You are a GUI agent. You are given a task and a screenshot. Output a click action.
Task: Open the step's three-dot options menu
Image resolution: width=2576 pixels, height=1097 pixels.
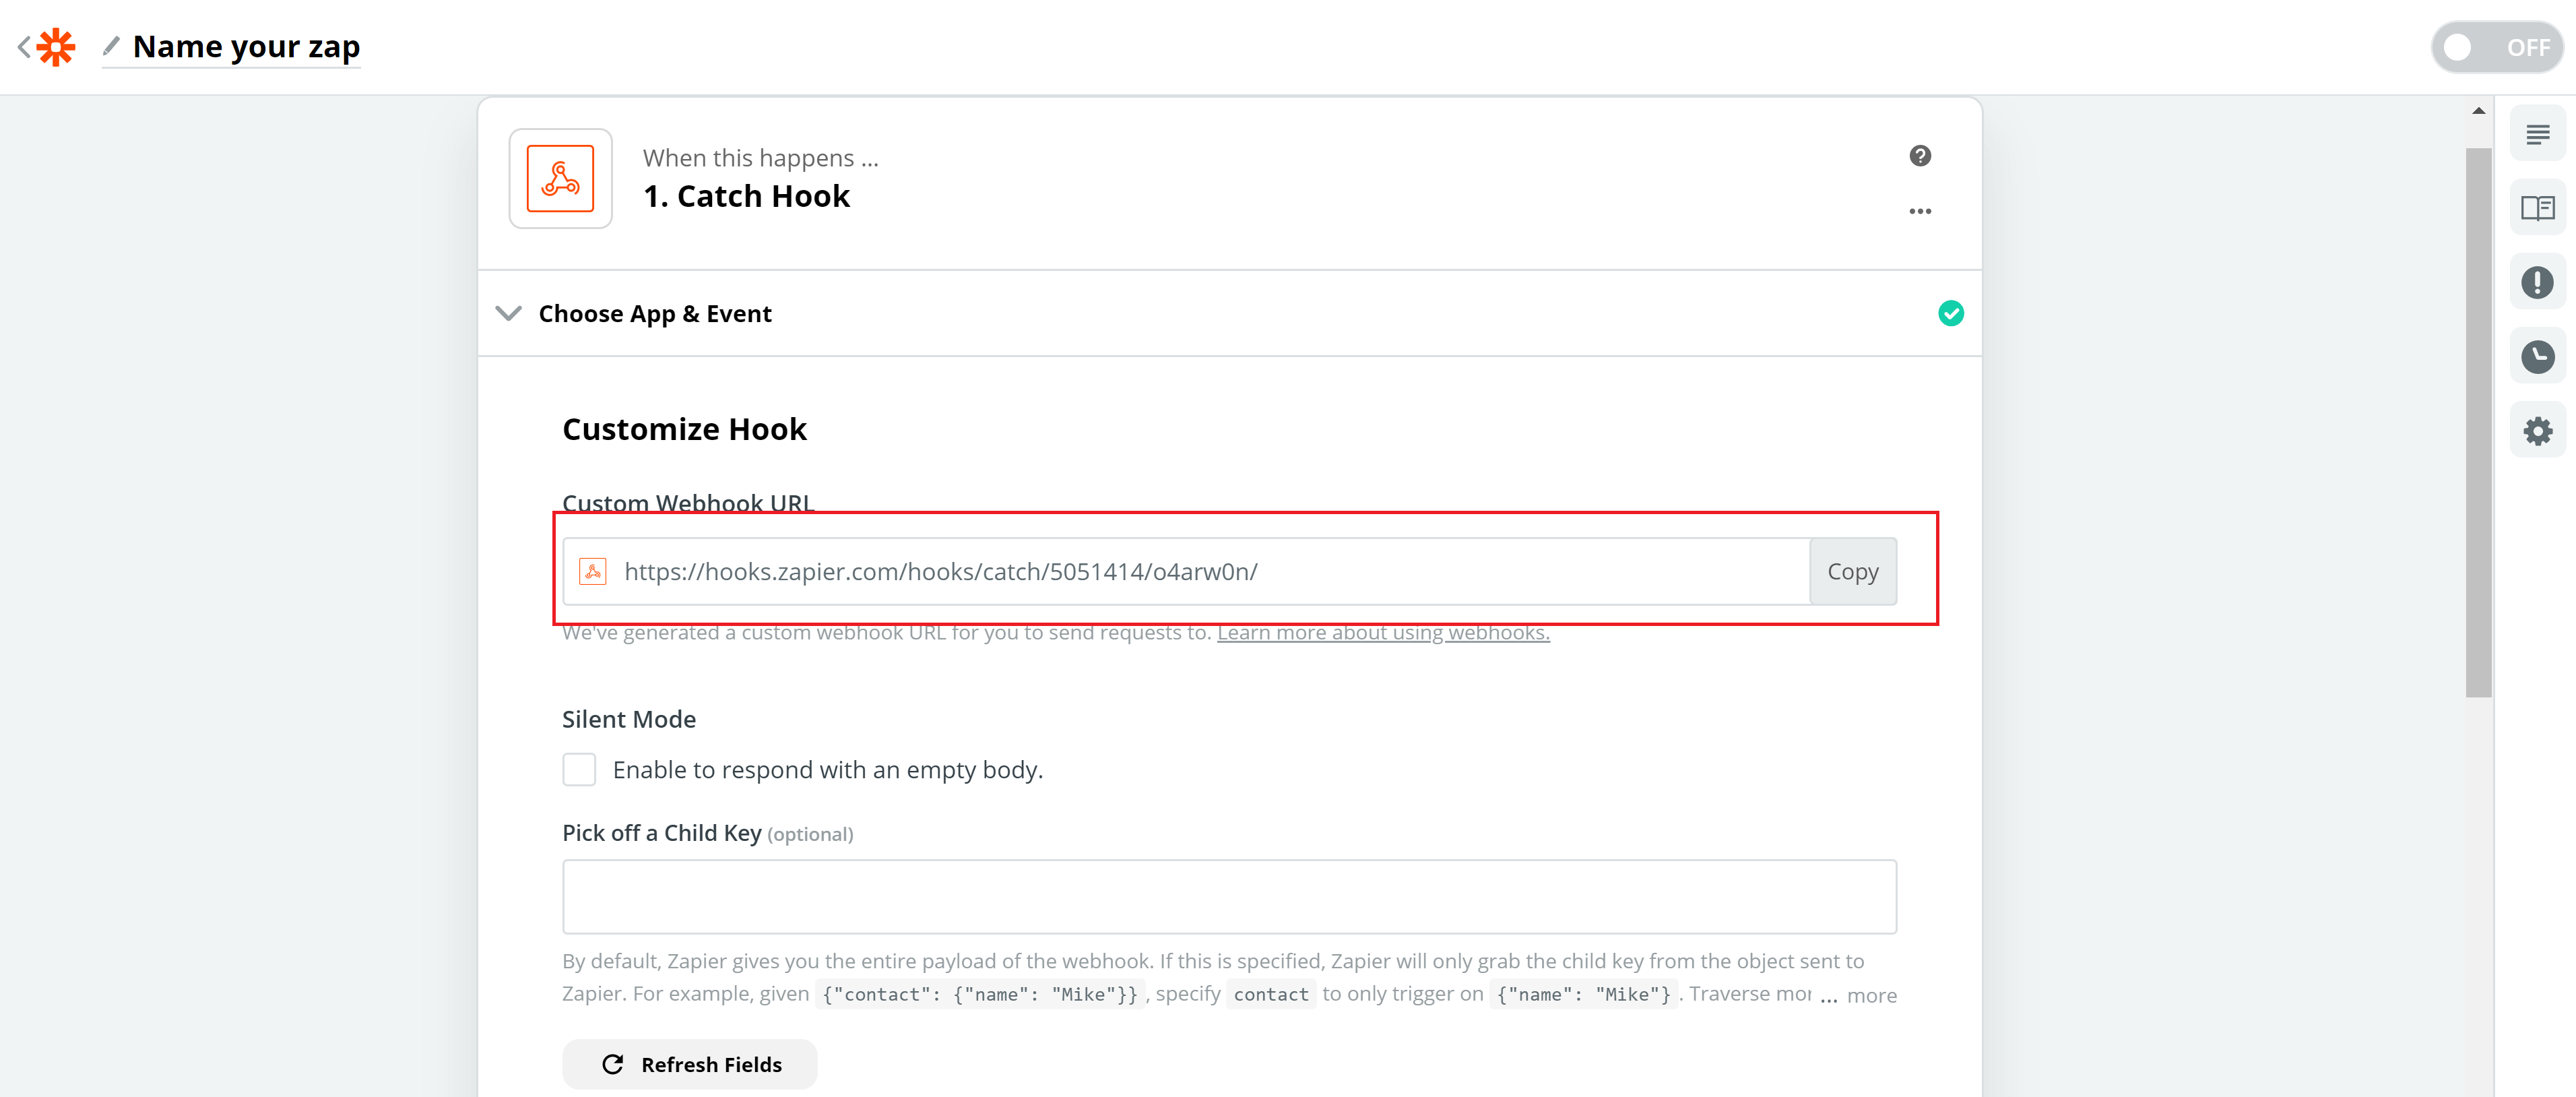(1919, 211)
